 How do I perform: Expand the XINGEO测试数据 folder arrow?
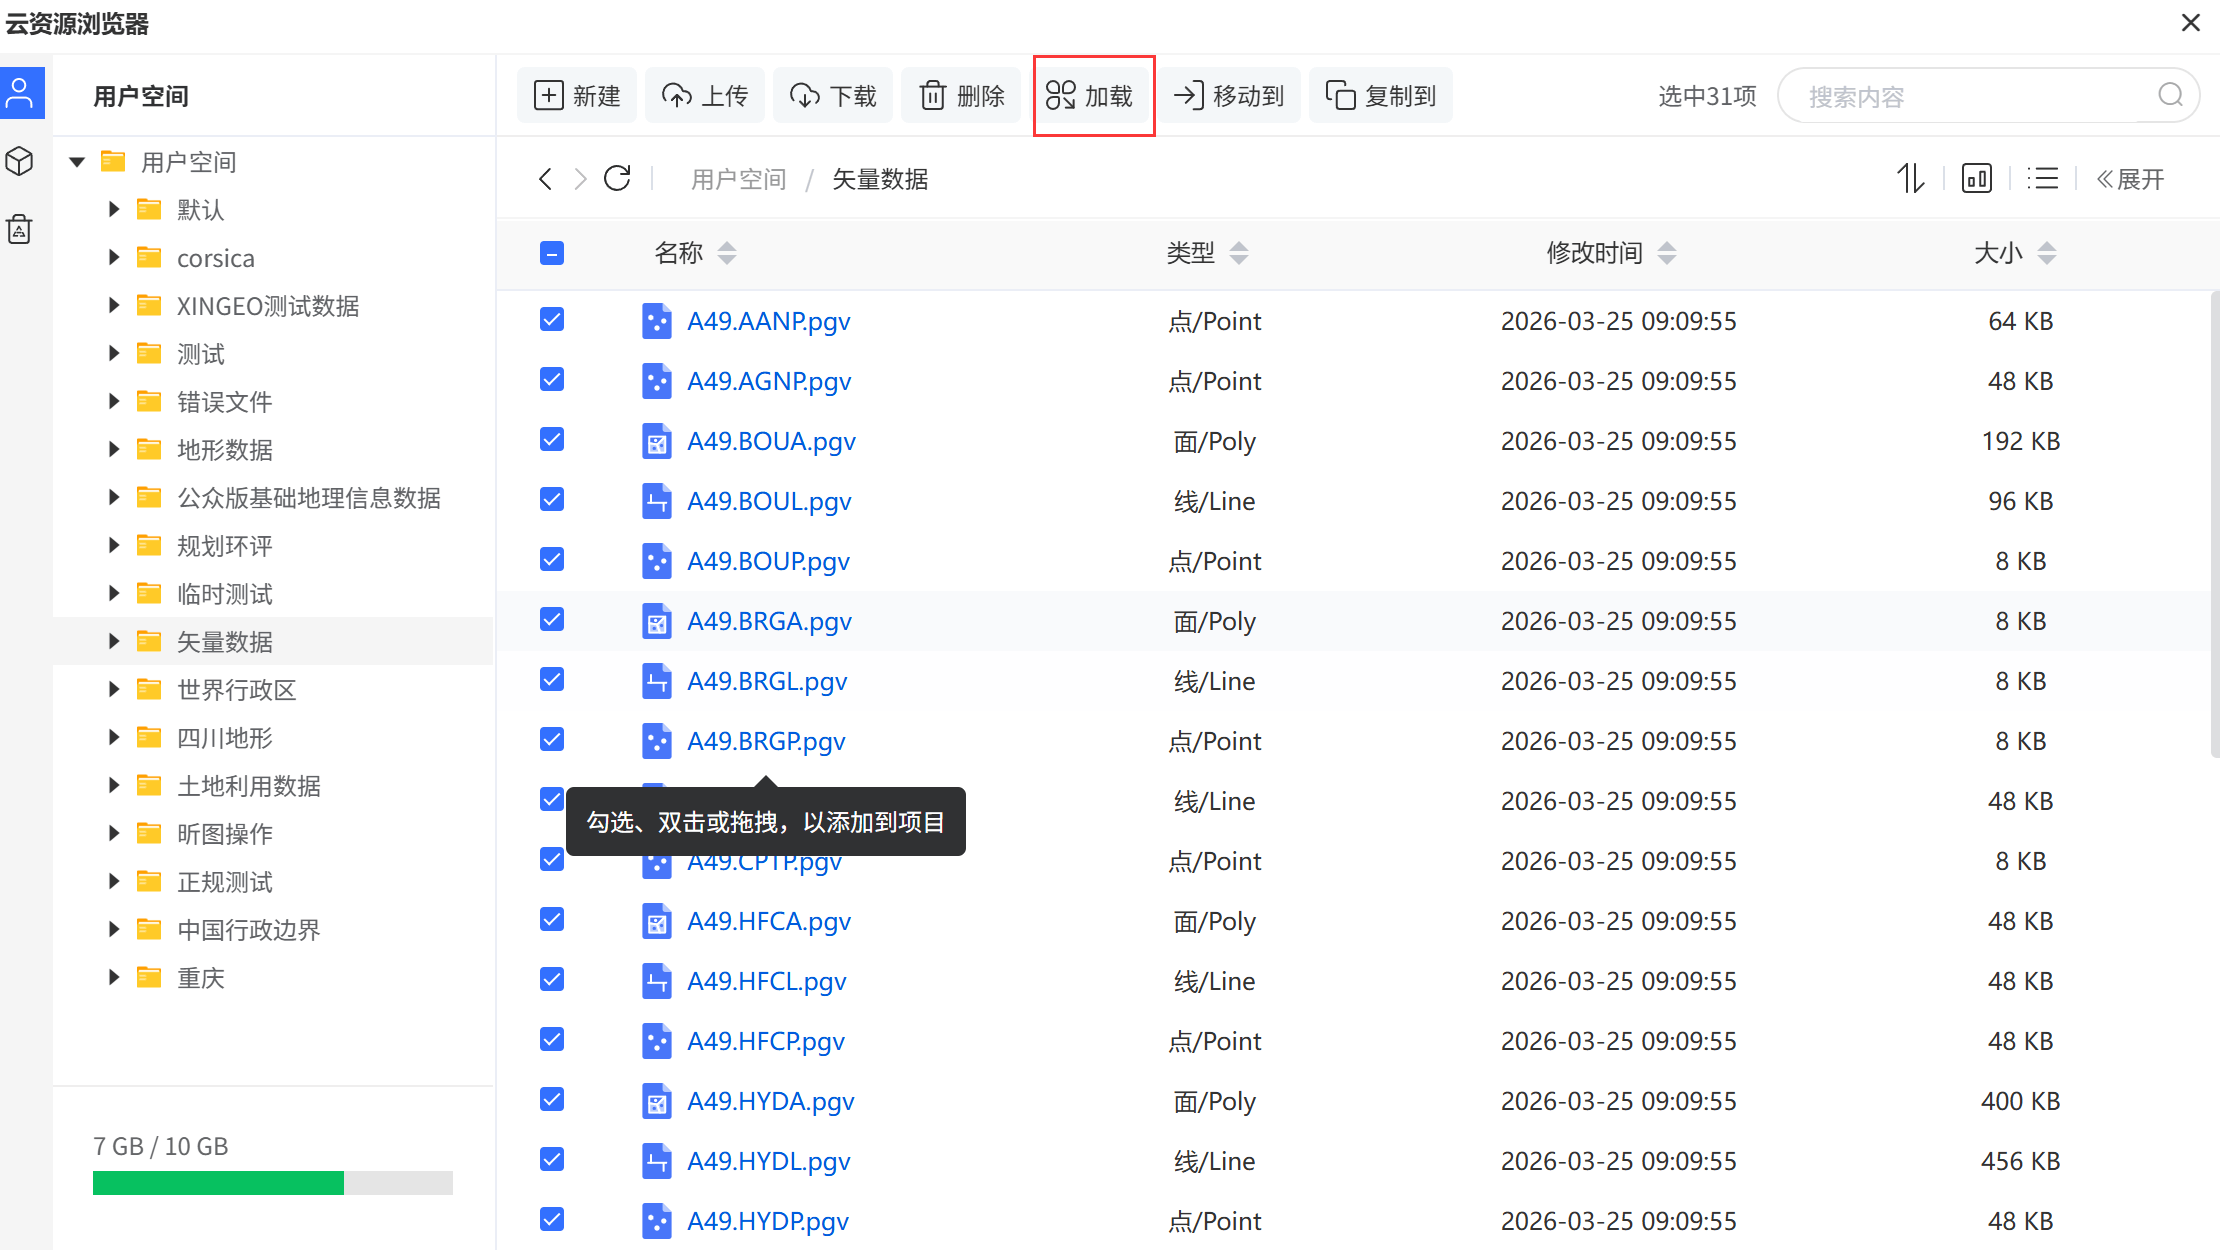[113, 305]
